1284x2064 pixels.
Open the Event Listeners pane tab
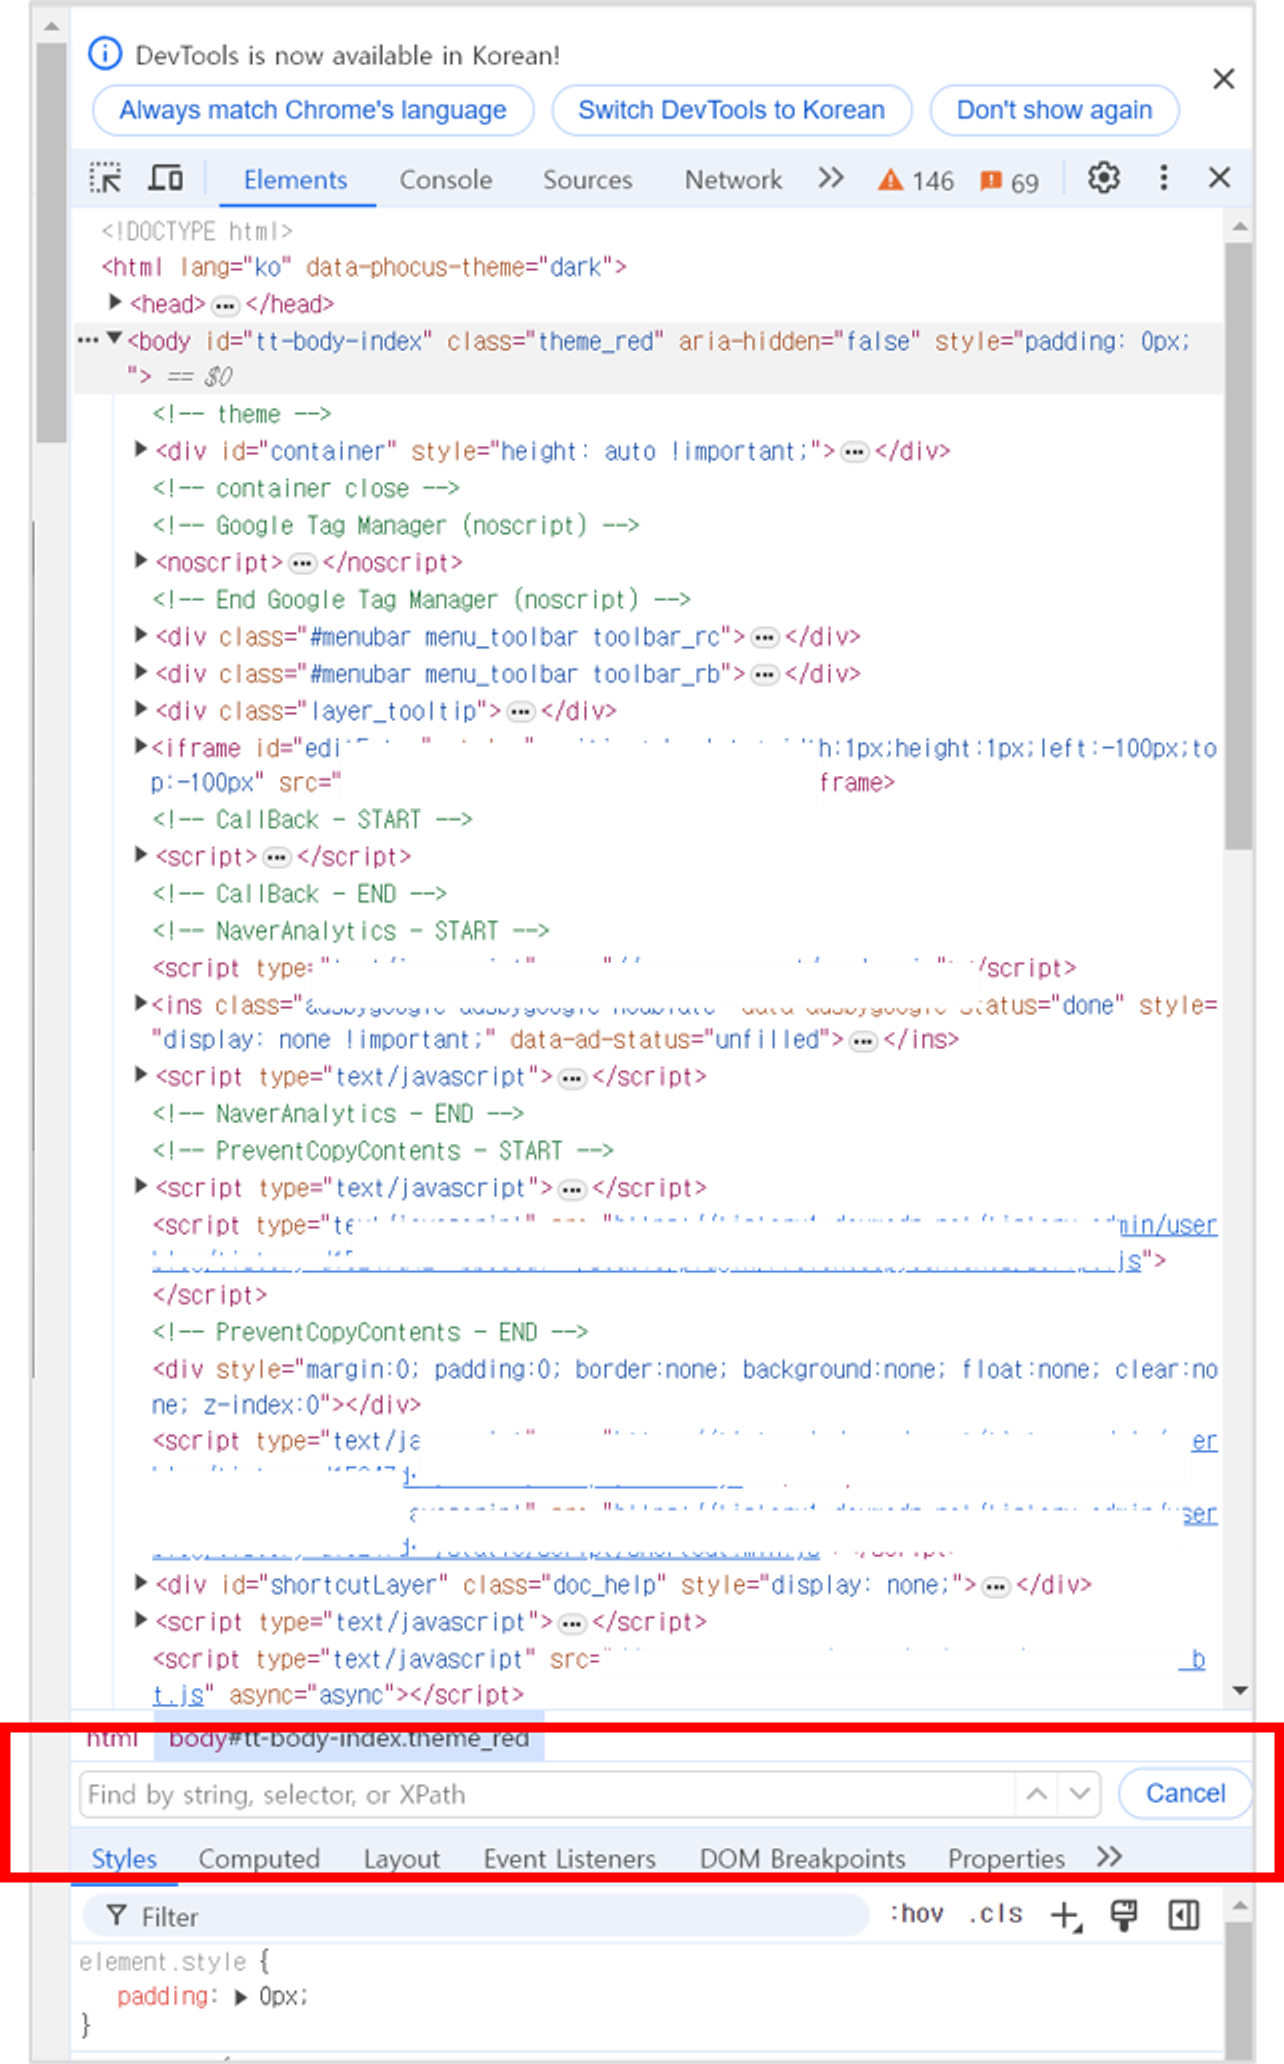(x=570, y=1859)
